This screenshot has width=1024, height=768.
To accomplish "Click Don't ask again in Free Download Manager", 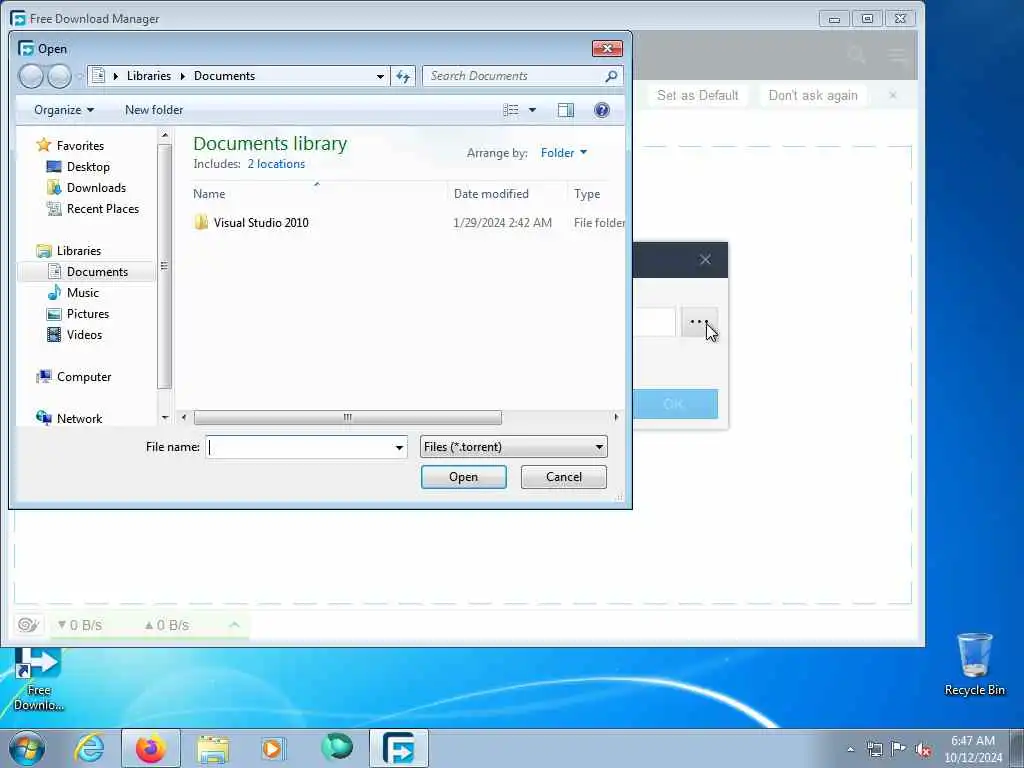I will click(813, 95).
